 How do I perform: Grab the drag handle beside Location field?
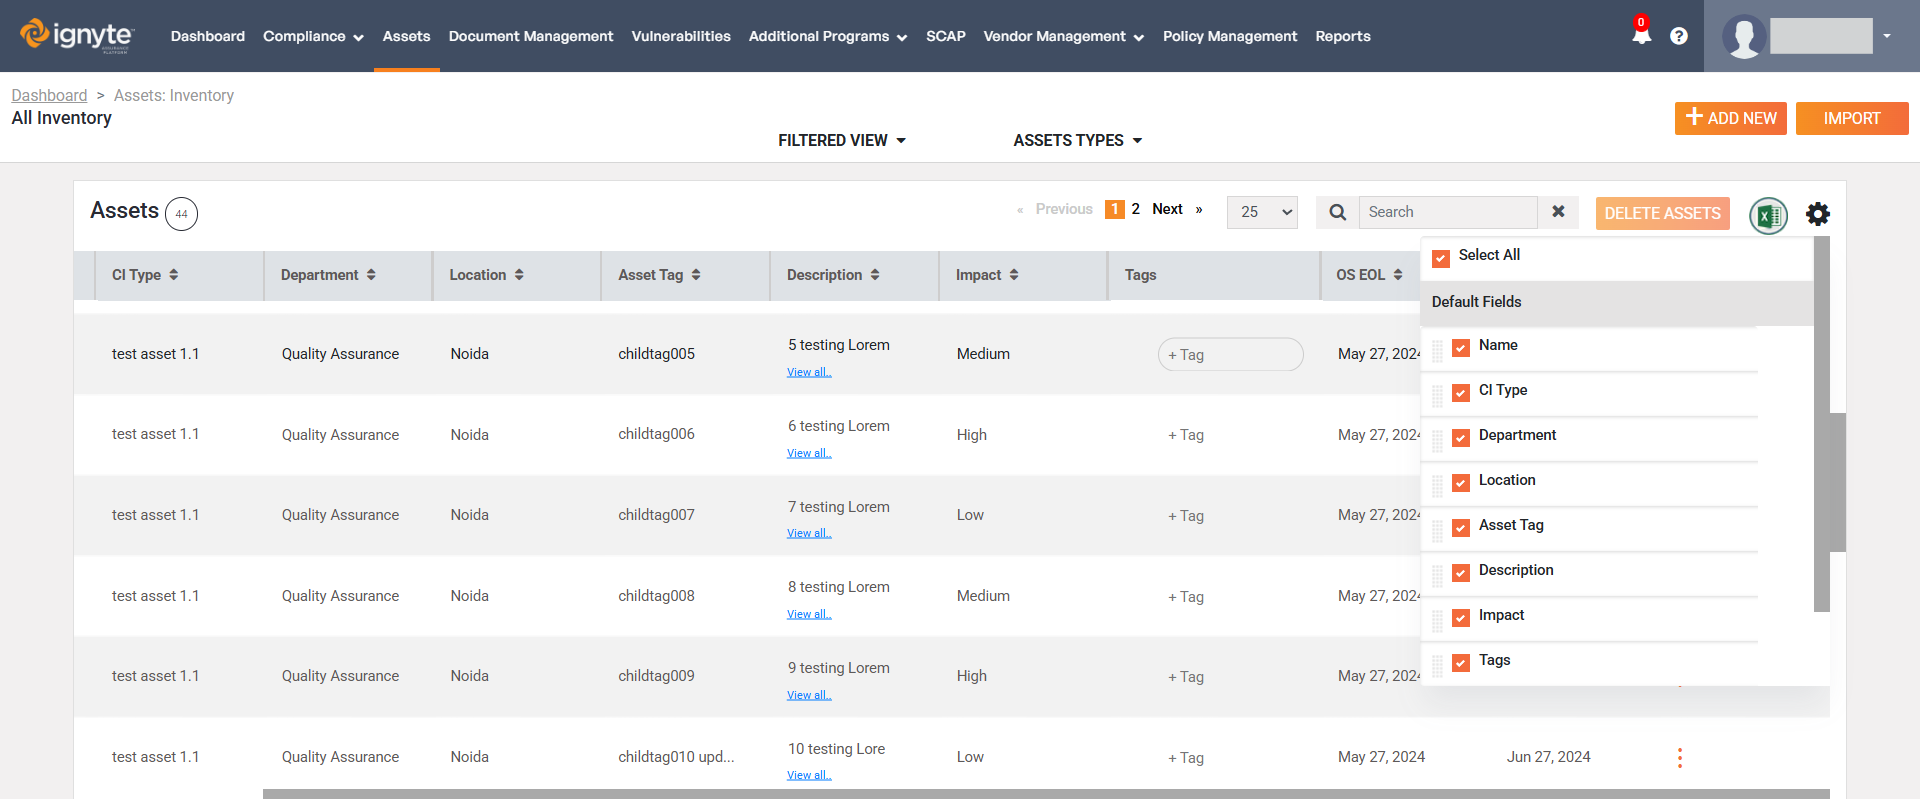pos(1438,485)
